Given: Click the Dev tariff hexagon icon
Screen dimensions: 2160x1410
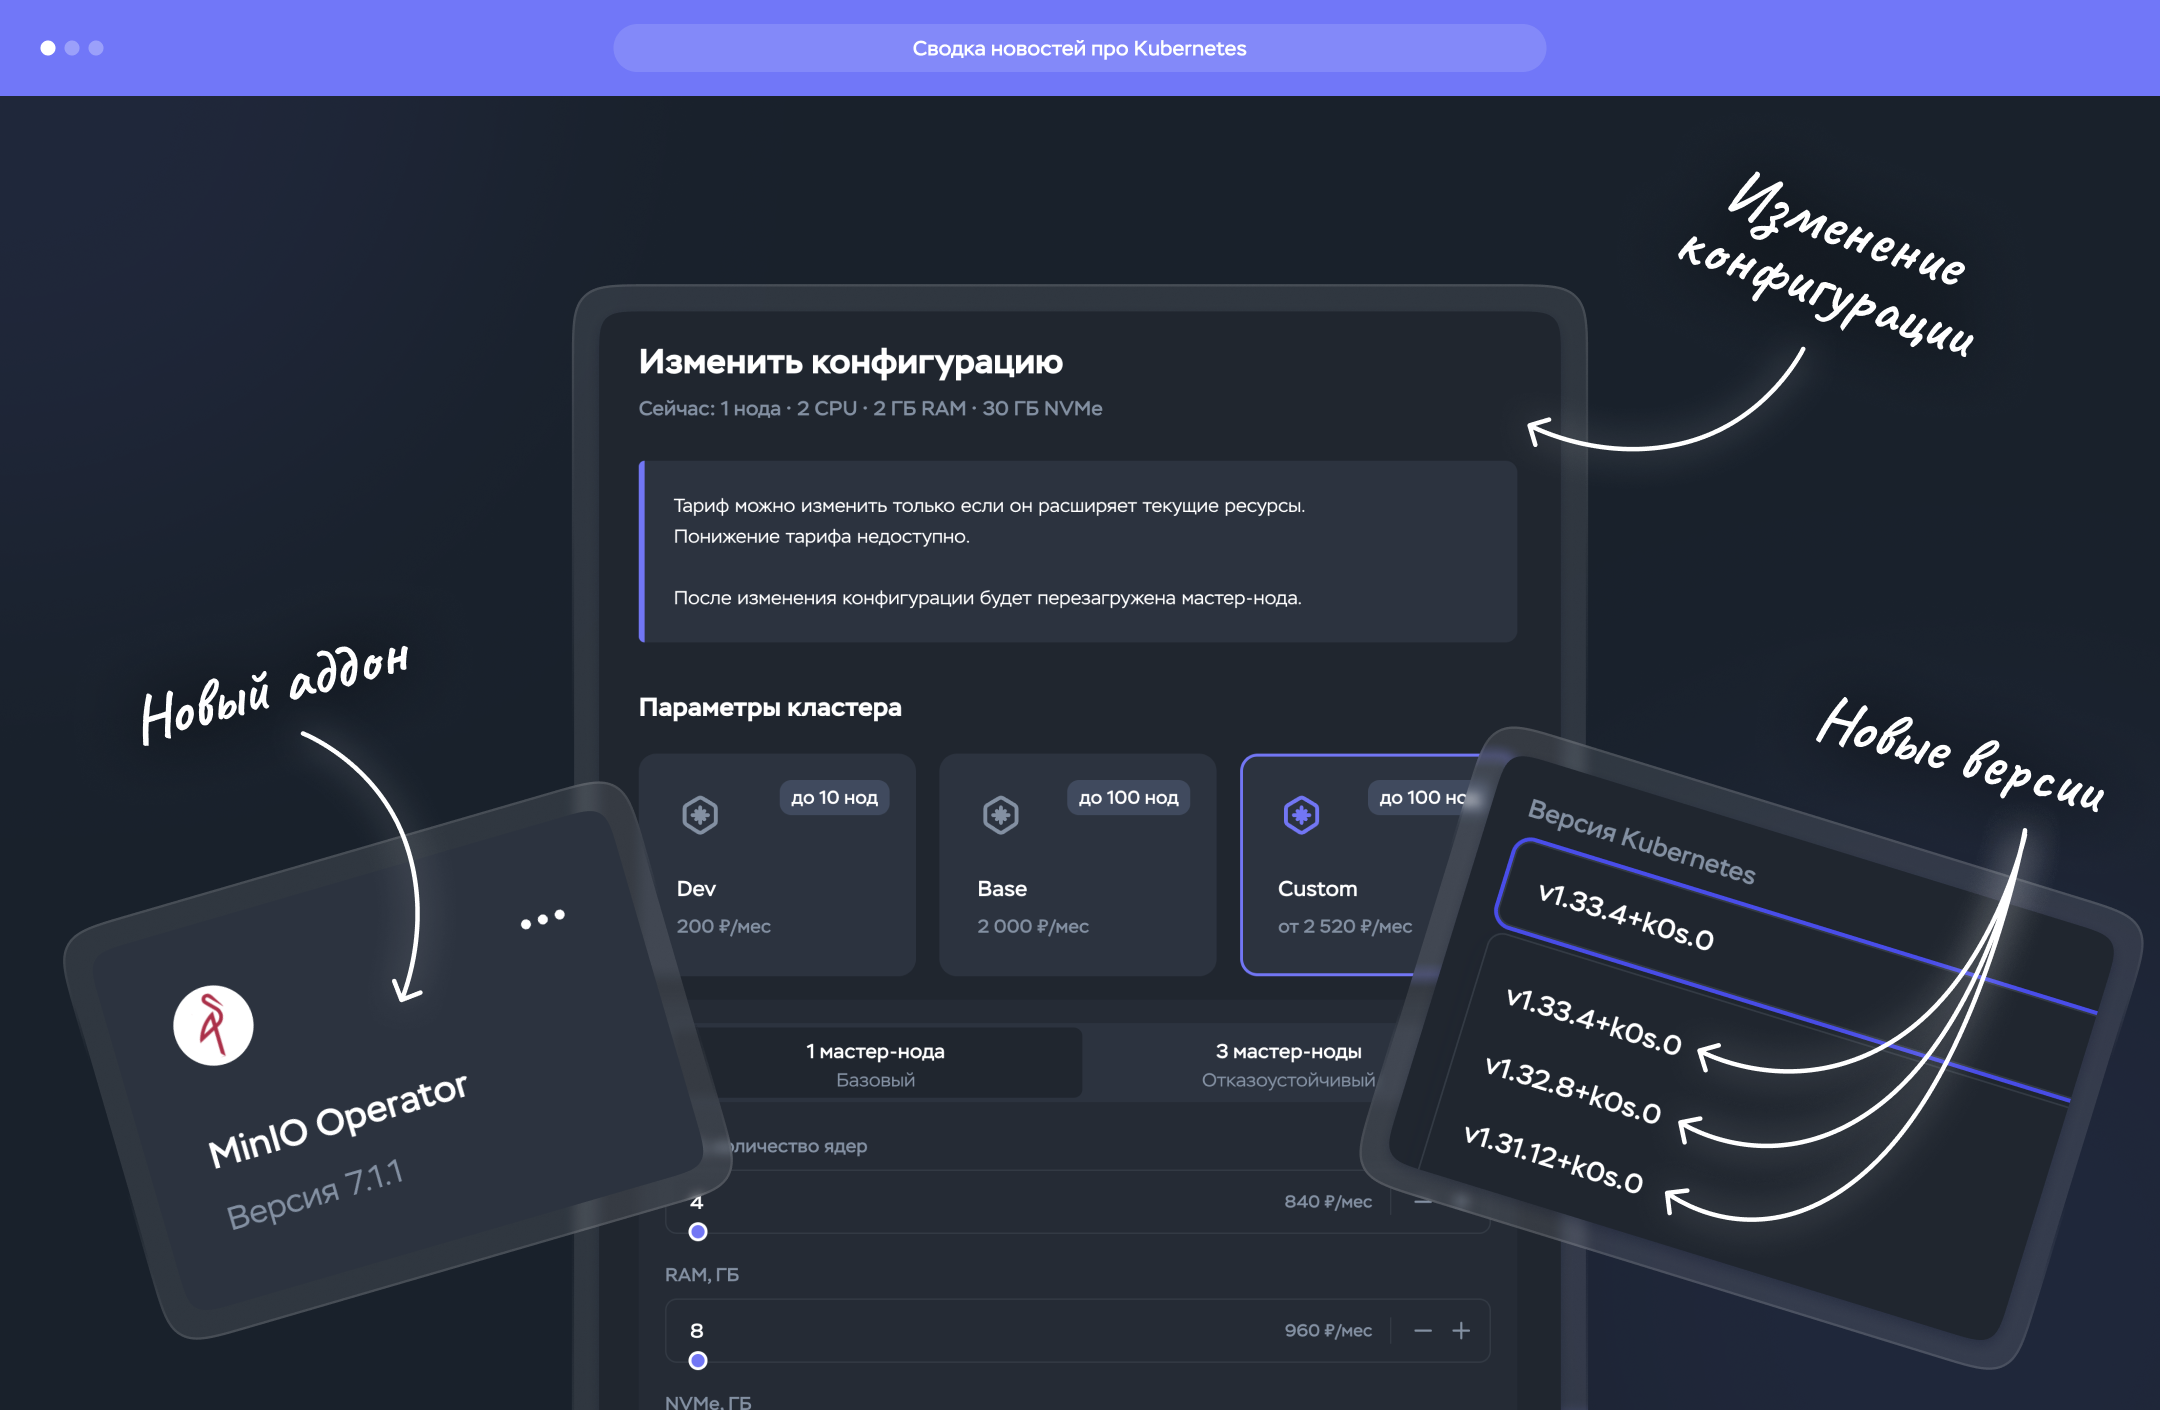Looking at the screenshot, I should point(700,815).
